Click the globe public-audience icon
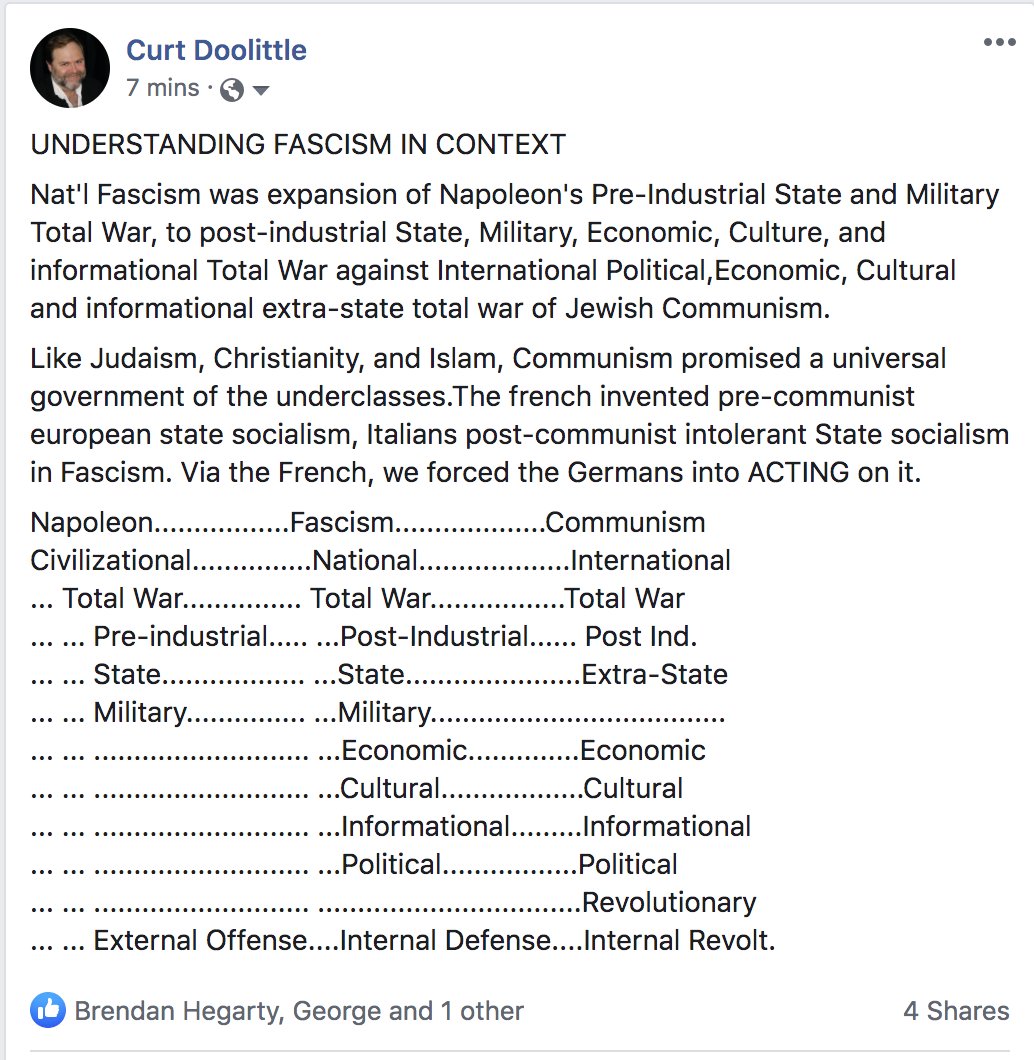 coord(232,90)
